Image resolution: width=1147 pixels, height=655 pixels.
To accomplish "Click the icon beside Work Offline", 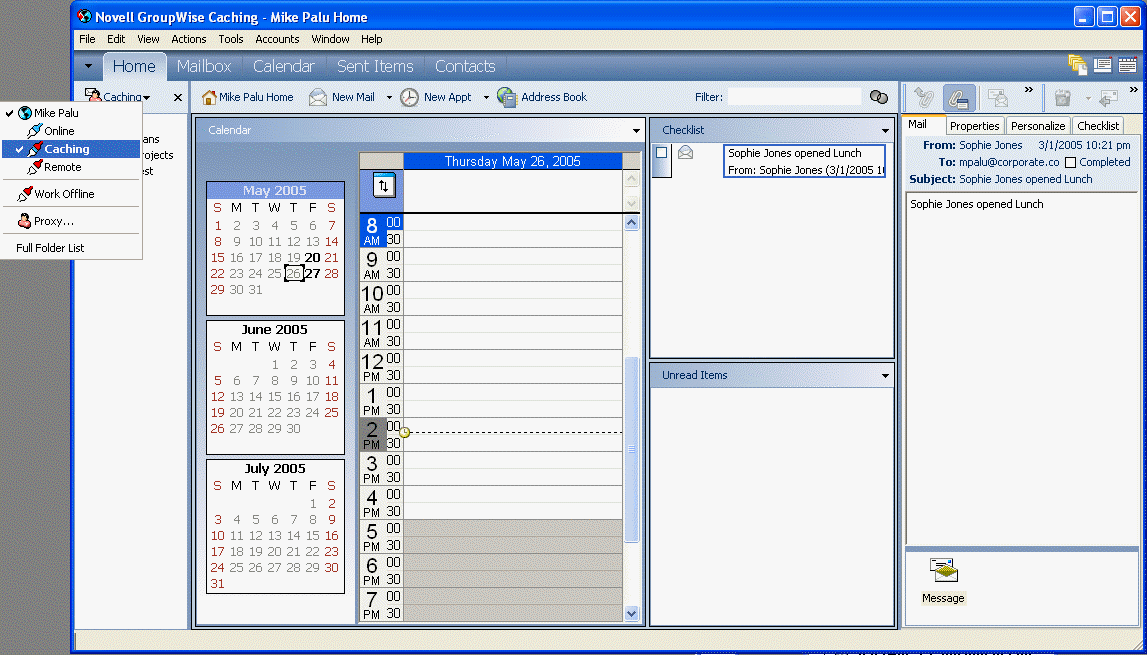I will tap(24, 194).
